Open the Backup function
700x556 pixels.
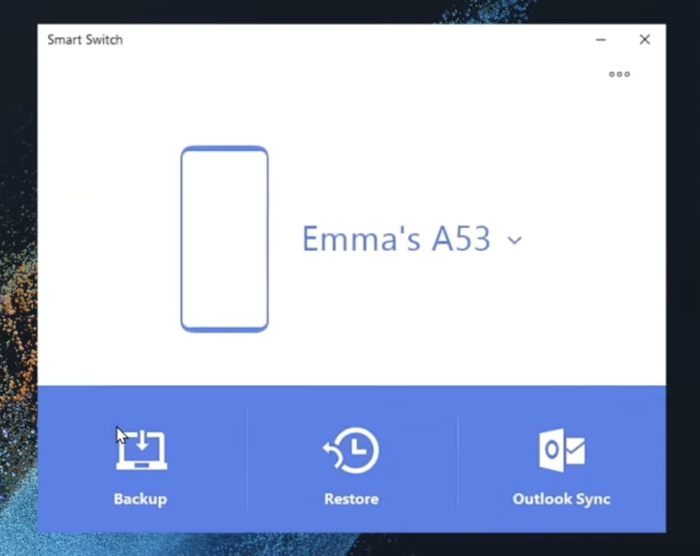141,466
